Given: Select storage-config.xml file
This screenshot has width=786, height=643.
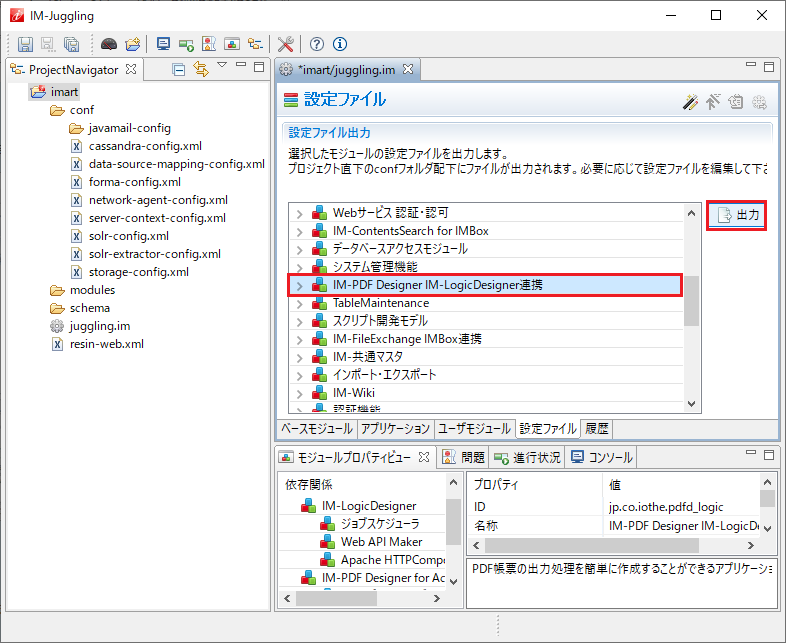Looking at the screenshot, I should pyautogui.click(x=139, y=272).
